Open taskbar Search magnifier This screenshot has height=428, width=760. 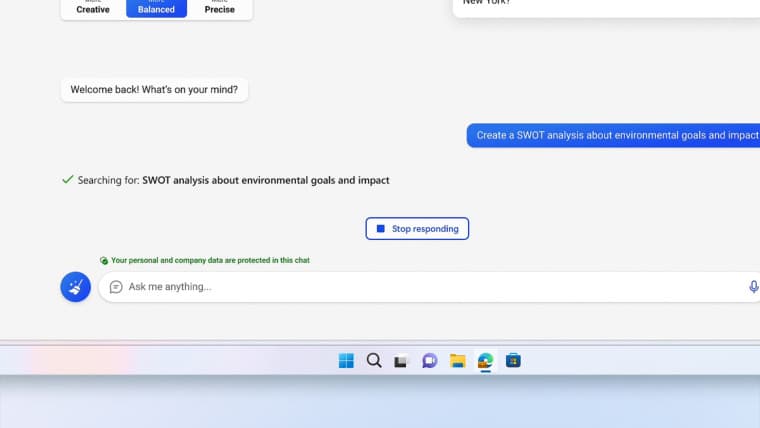(374, 361)
